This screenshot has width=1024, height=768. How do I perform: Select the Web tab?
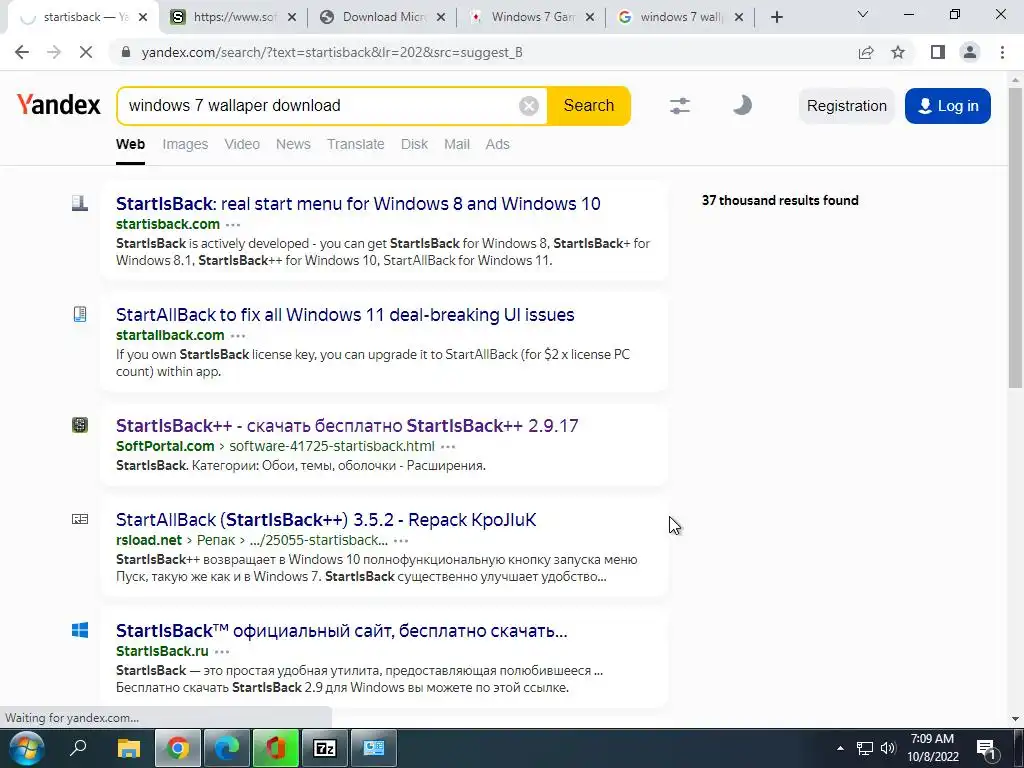coord(130,144)
